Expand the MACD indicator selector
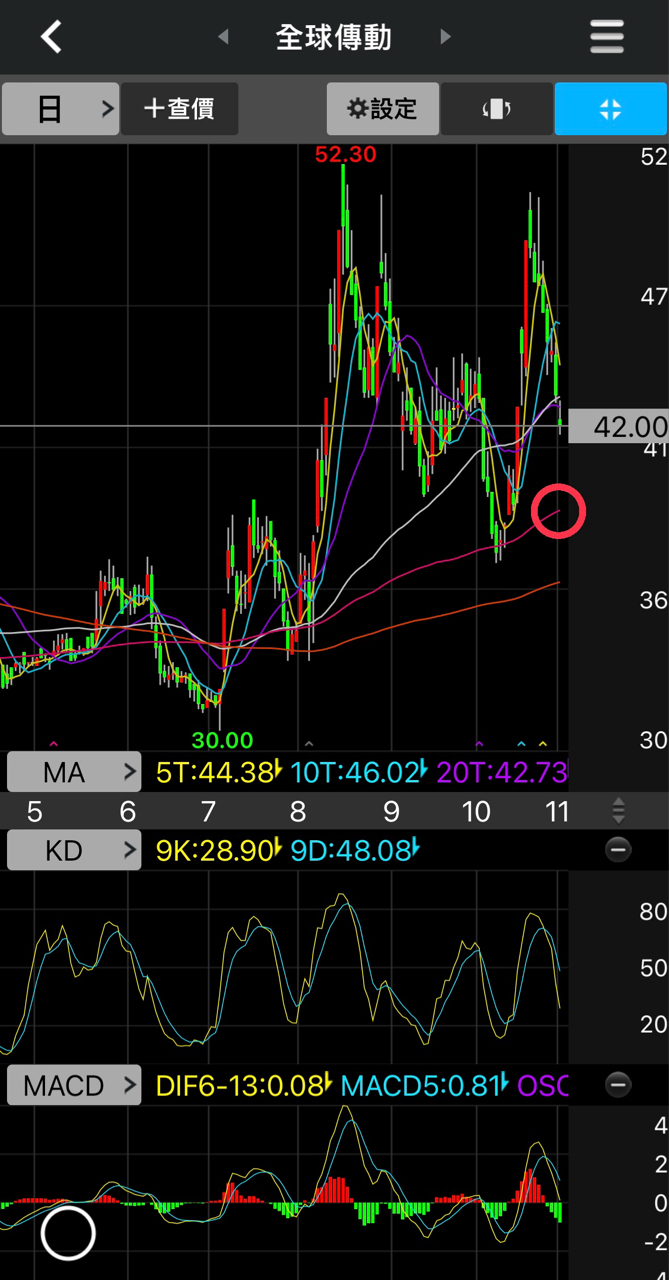 pyautogui.click(x=74, y=1085)
